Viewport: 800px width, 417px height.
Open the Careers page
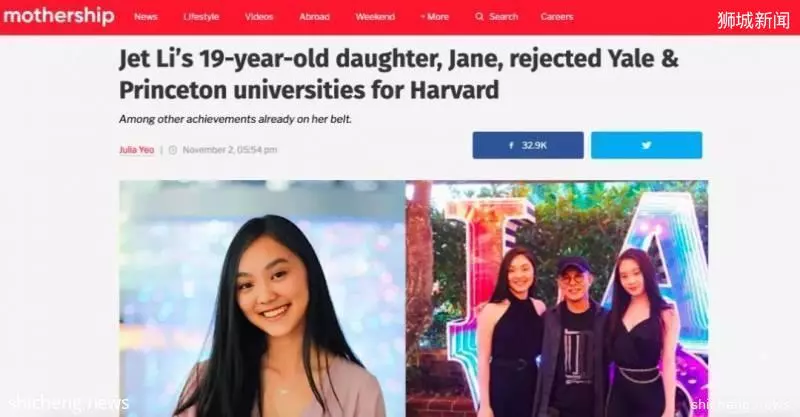(557, 17)
